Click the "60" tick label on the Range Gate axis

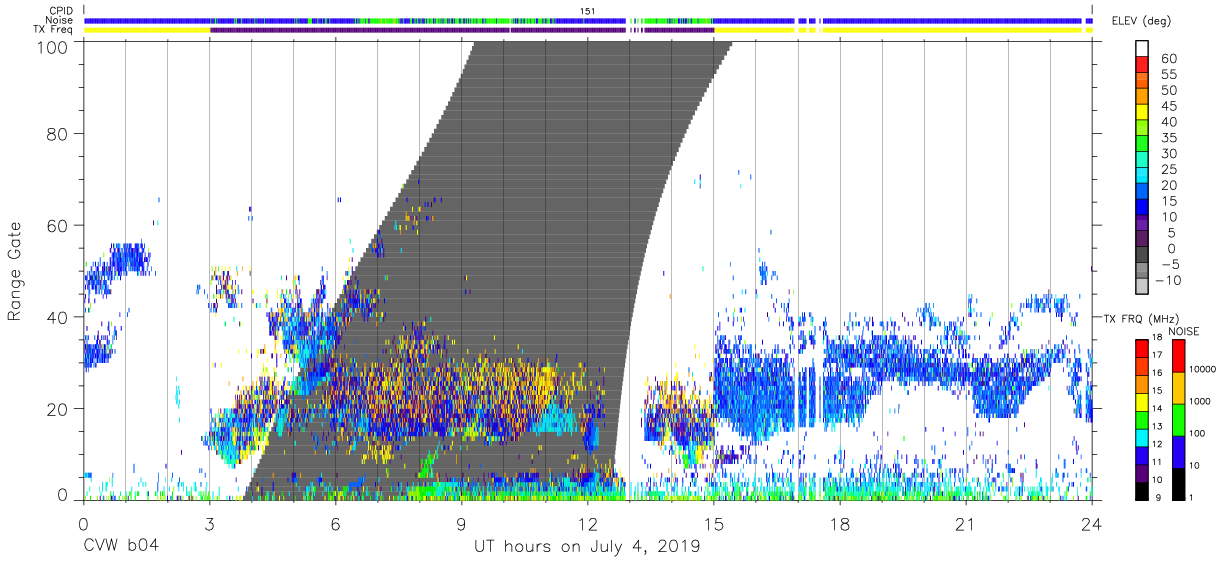pos(57,225)
